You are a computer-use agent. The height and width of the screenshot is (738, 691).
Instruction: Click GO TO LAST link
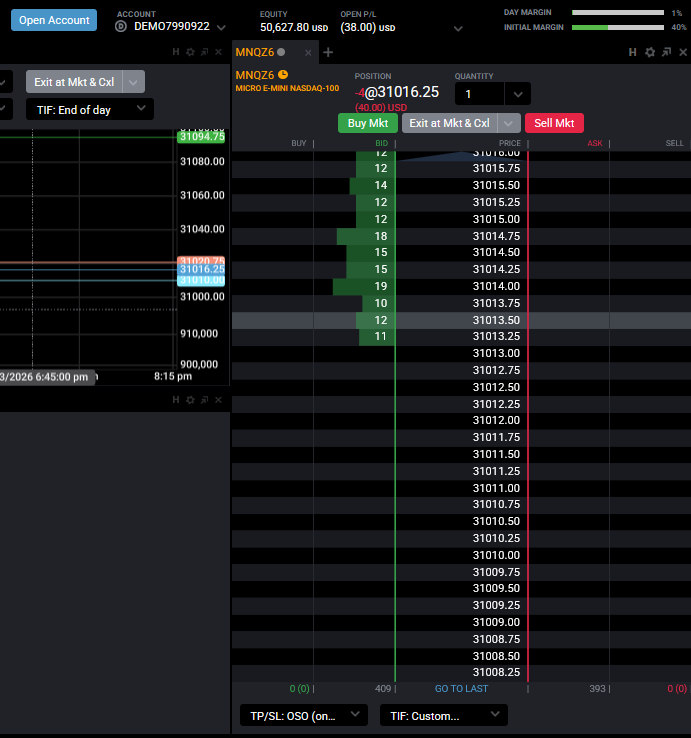461,689
